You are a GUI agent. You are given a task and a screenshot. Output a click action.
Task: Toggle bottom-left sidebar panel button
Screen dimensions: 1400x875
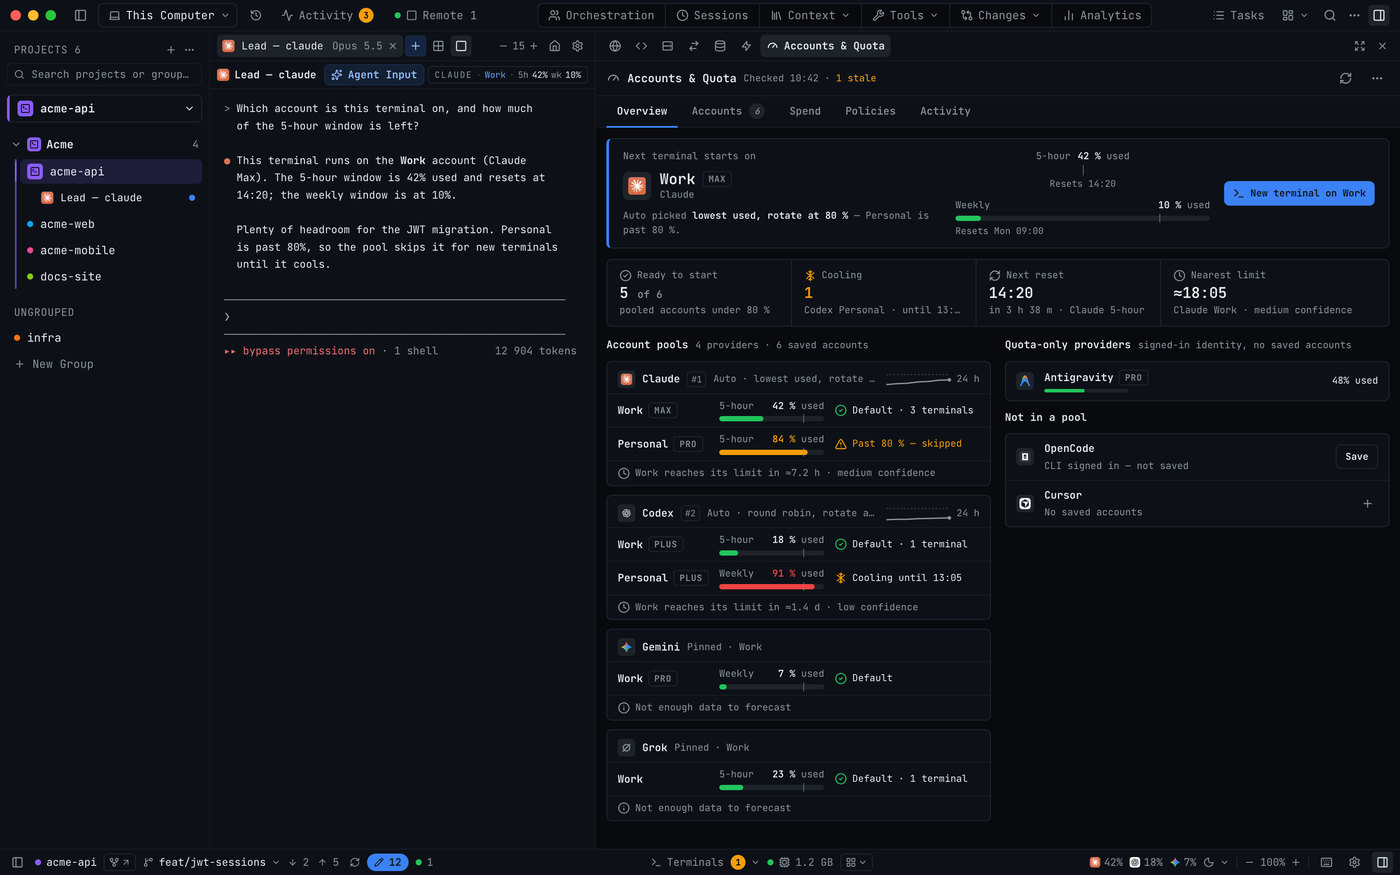(x=17, y=862)
